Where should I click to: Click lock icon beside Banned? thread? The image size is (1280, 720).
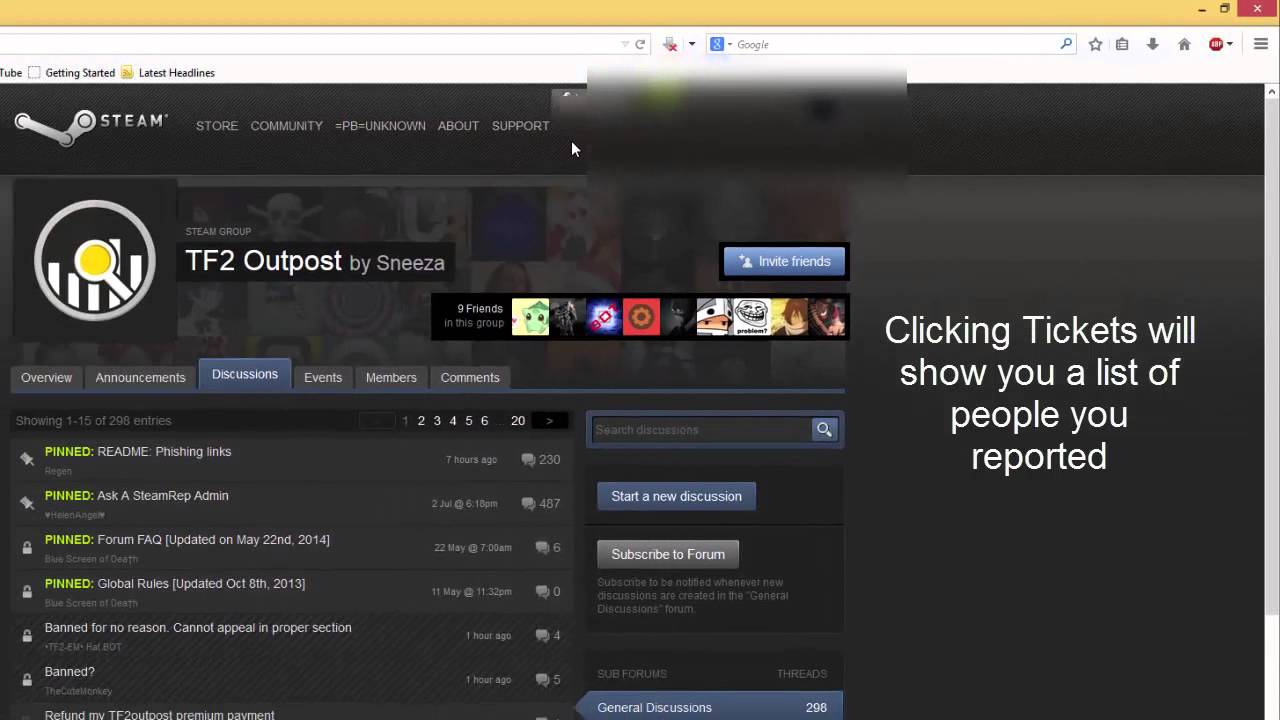(27, 679)
